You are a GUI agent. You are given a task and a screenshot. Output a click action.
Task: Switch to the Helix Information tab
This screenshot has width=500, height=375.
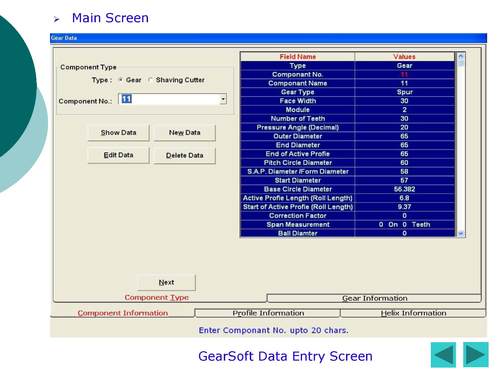pos(413,313)
